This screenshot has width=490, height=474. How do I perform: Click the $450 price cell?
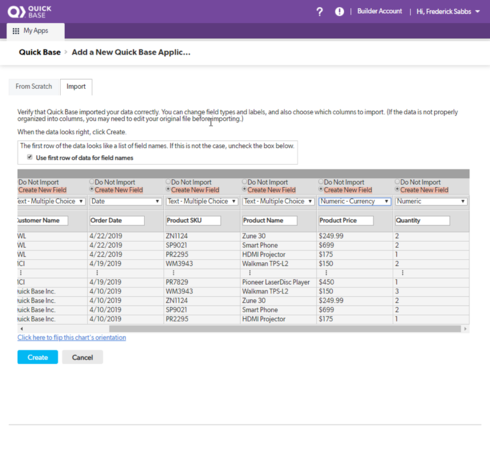355,282
